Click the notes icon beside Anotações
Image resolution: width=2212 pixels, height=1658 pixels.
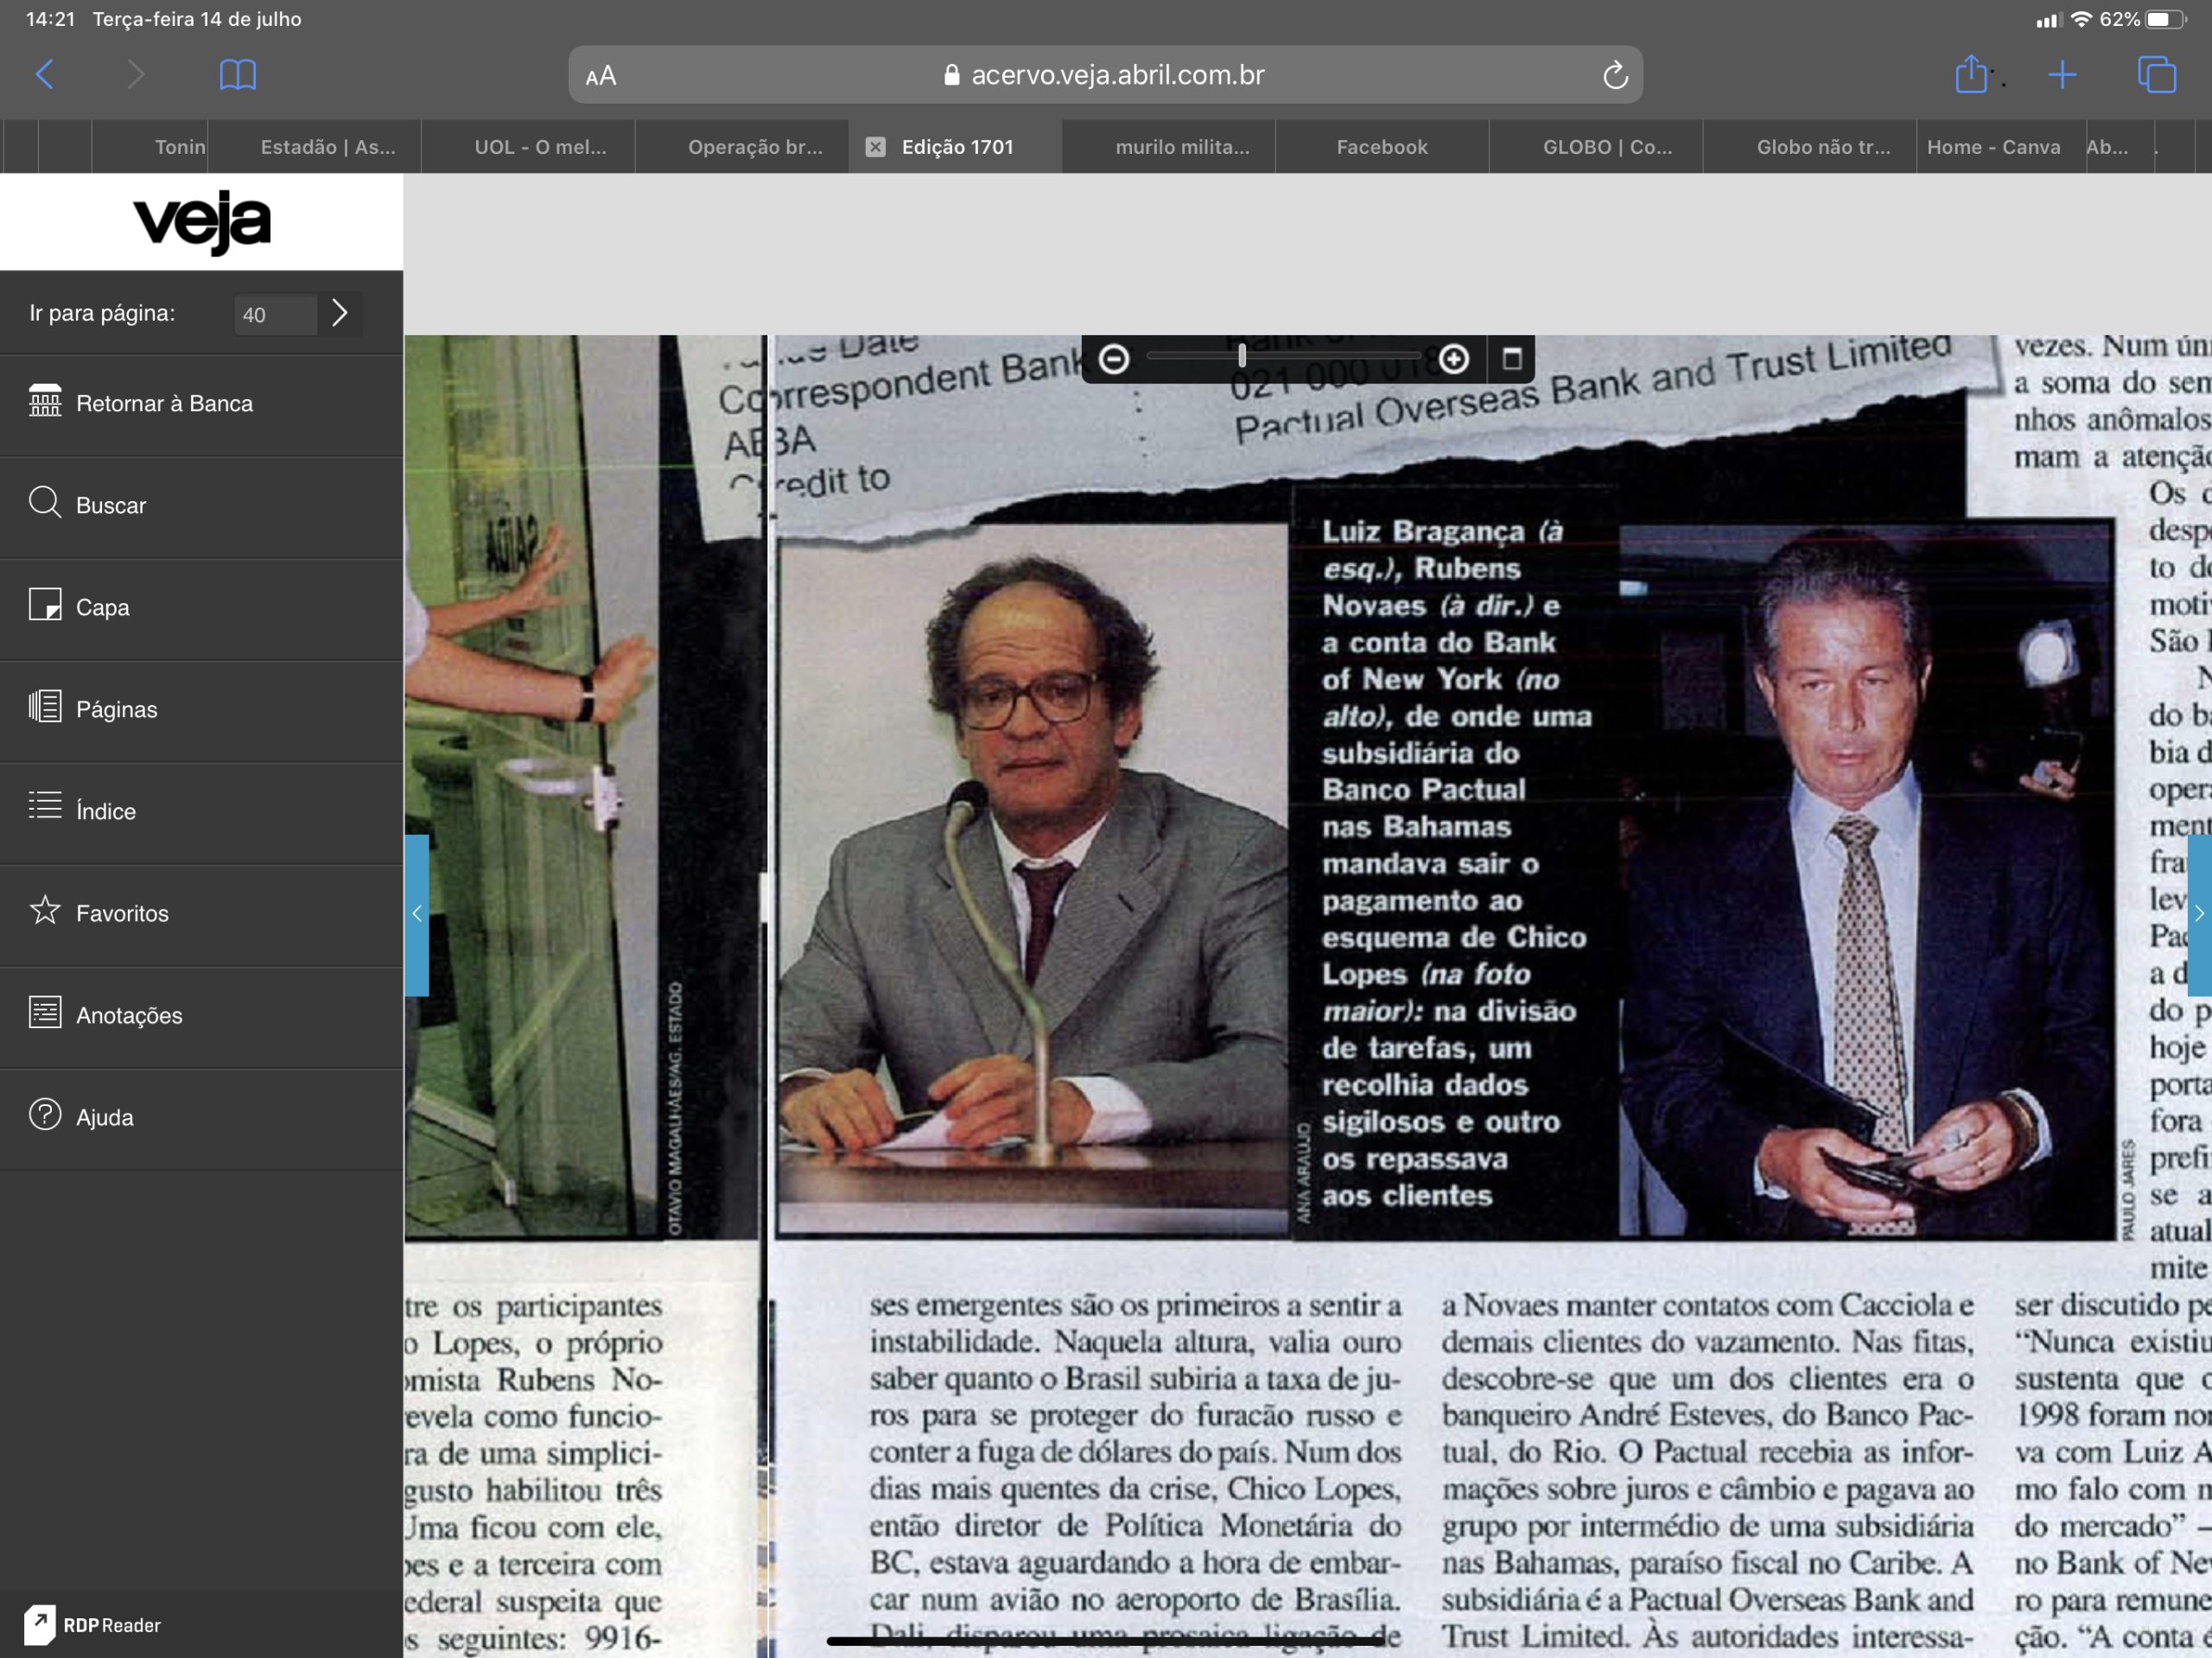(x=45, y=1012)
